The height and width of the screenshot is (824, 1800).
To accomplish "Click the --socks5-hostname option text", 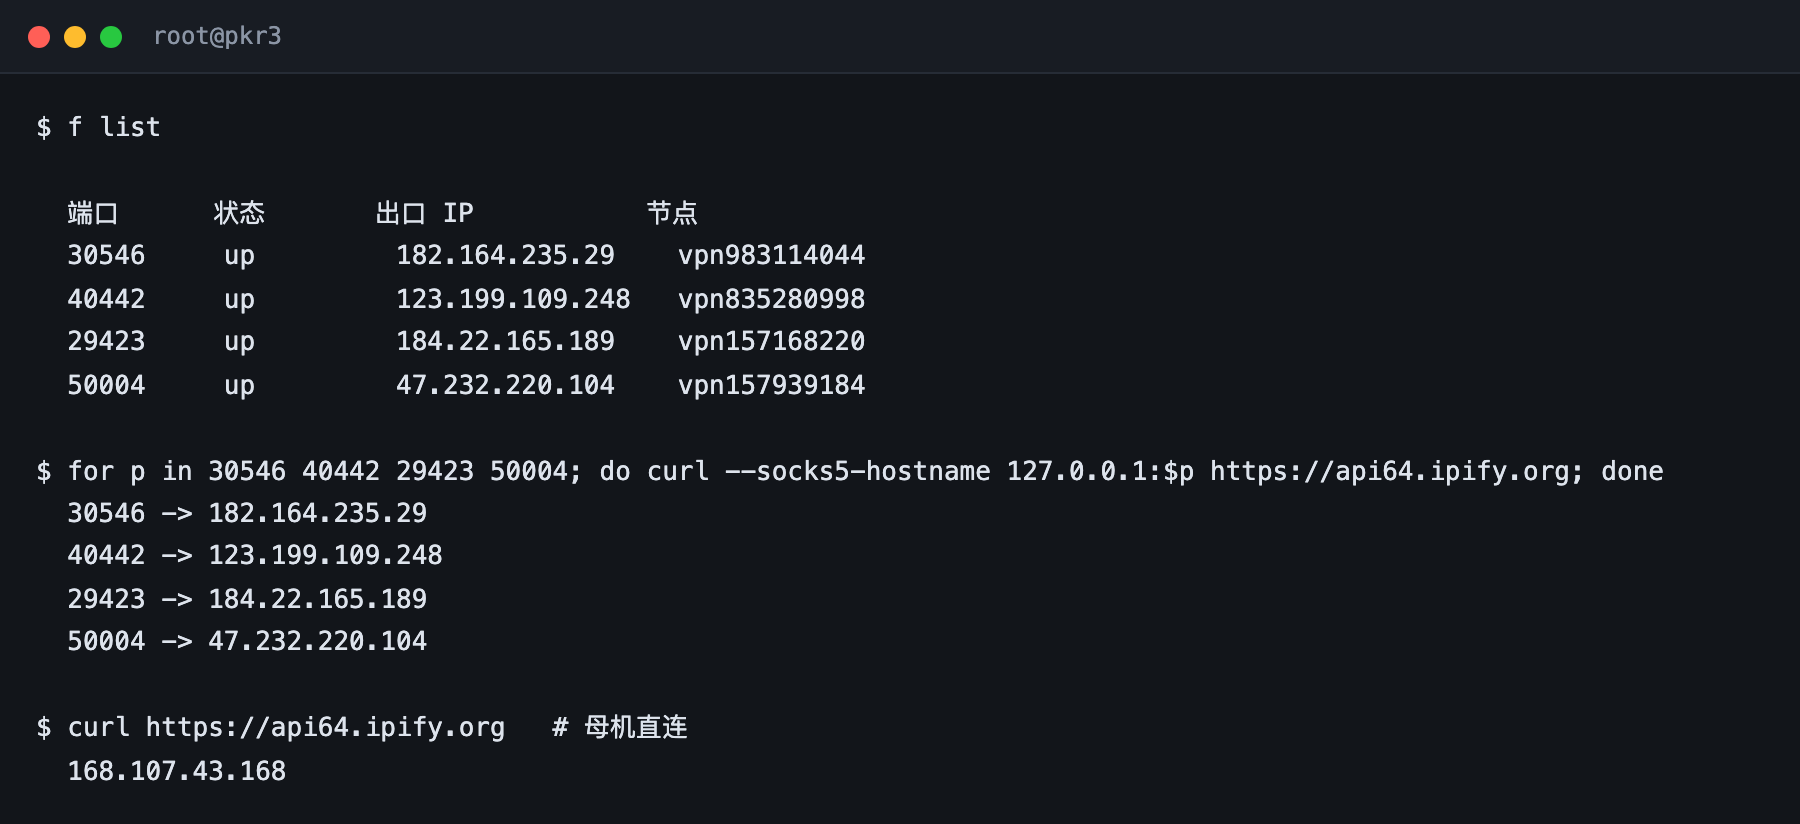I will point(857,471).
